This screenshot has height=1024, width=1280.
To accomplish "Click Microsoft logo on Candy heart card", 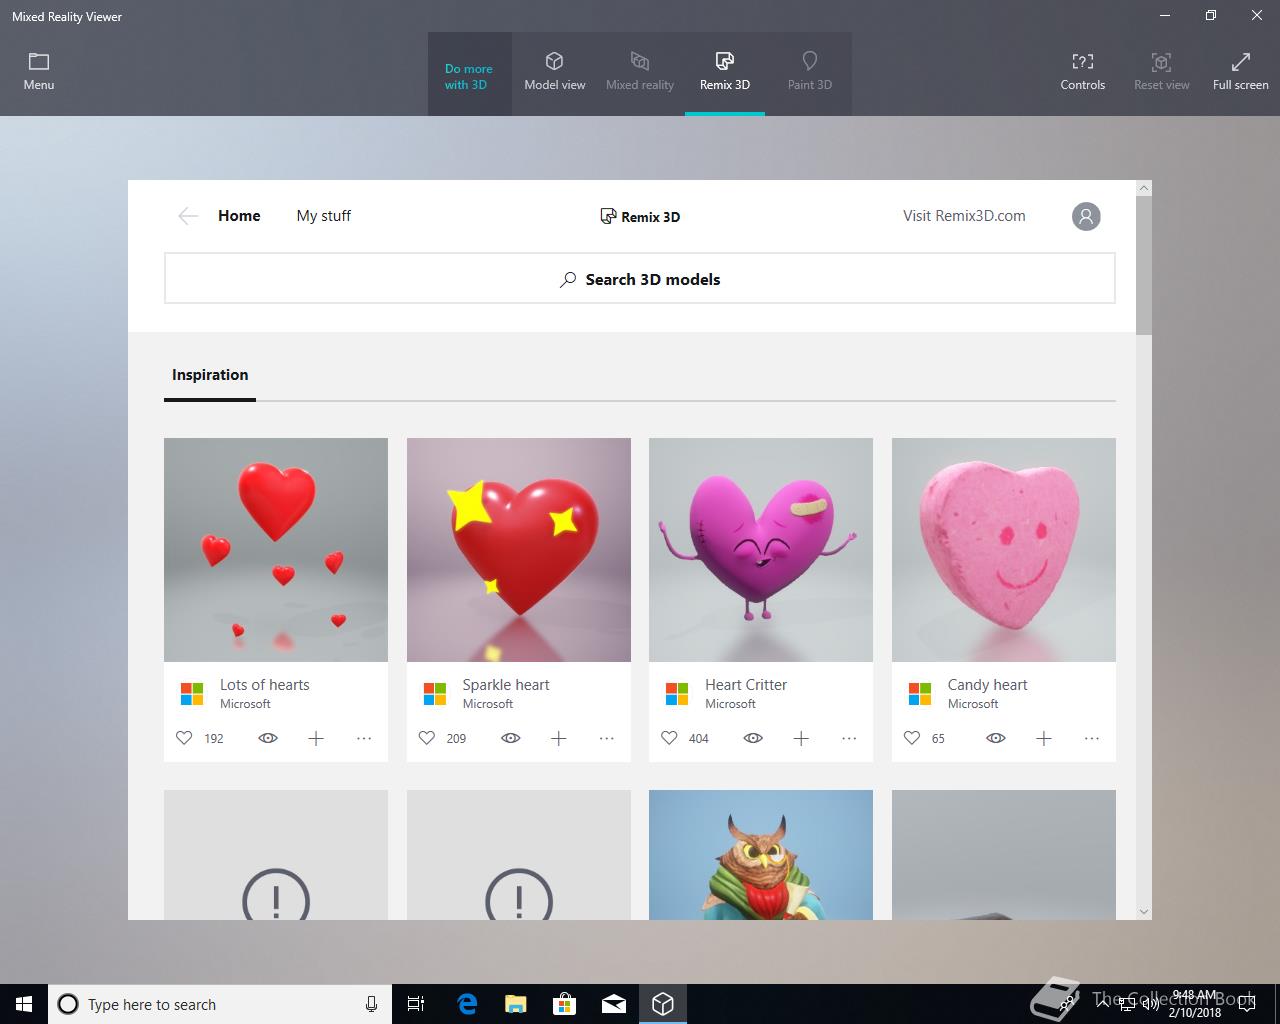I will click(920, 693).
